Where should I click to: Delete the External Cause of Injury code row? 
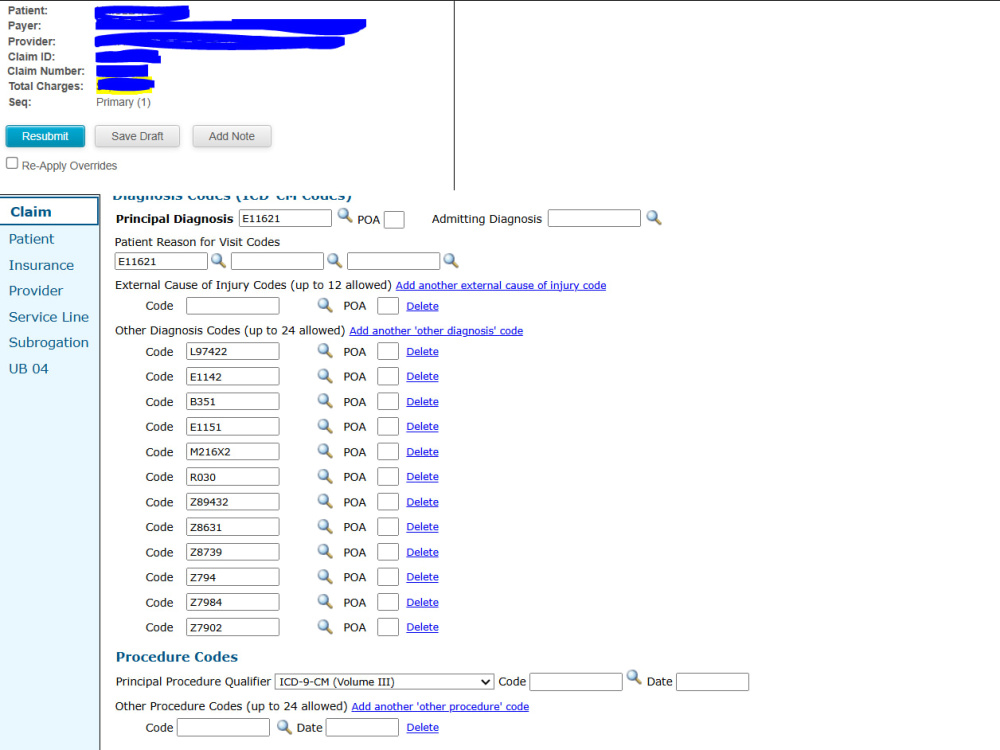tap(422, 306)
